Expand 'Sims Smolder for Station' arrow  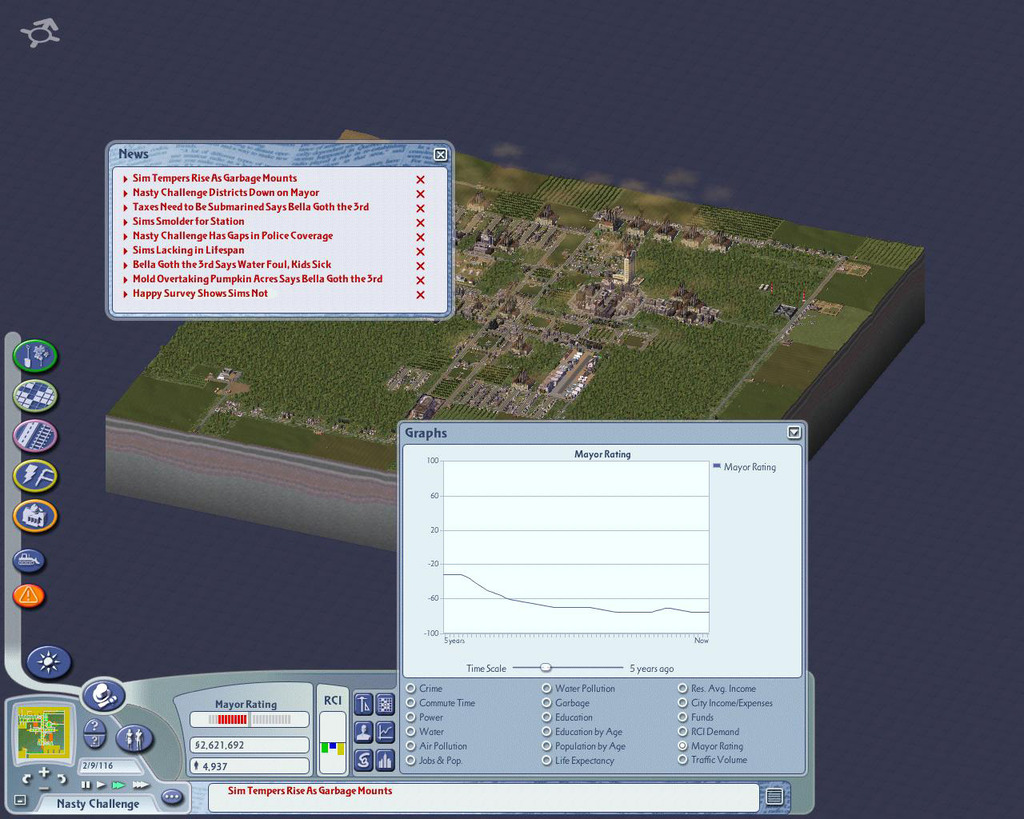point(125,221)
